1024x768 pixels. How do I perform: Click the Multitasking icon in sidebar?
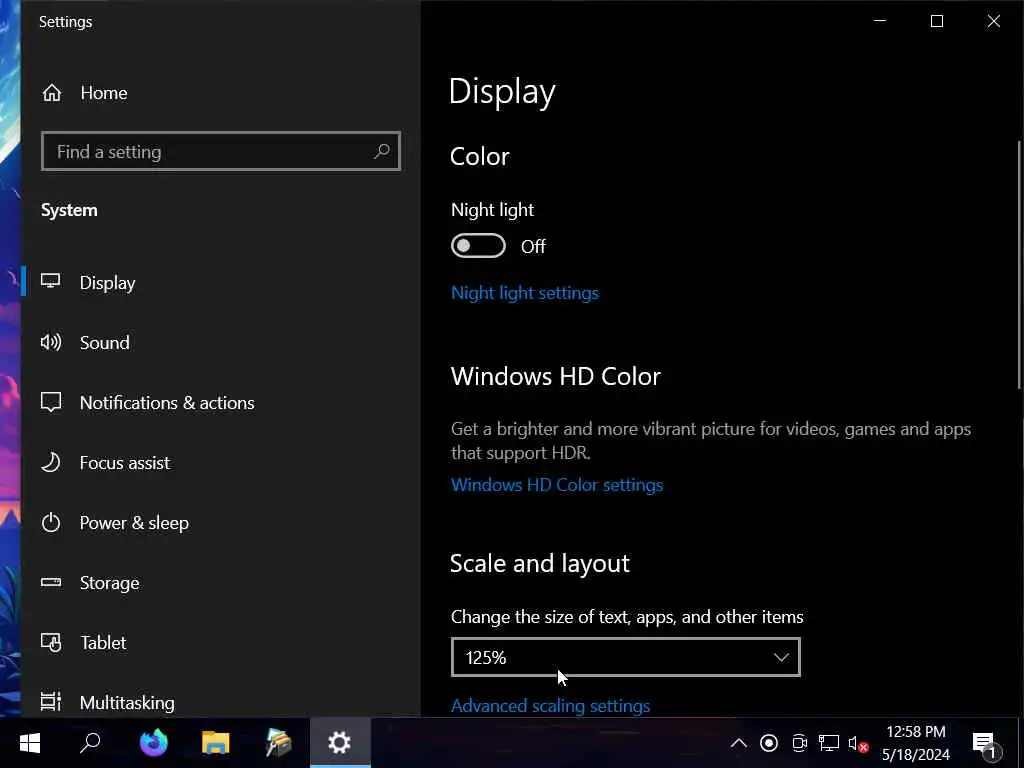pos(50,702)
